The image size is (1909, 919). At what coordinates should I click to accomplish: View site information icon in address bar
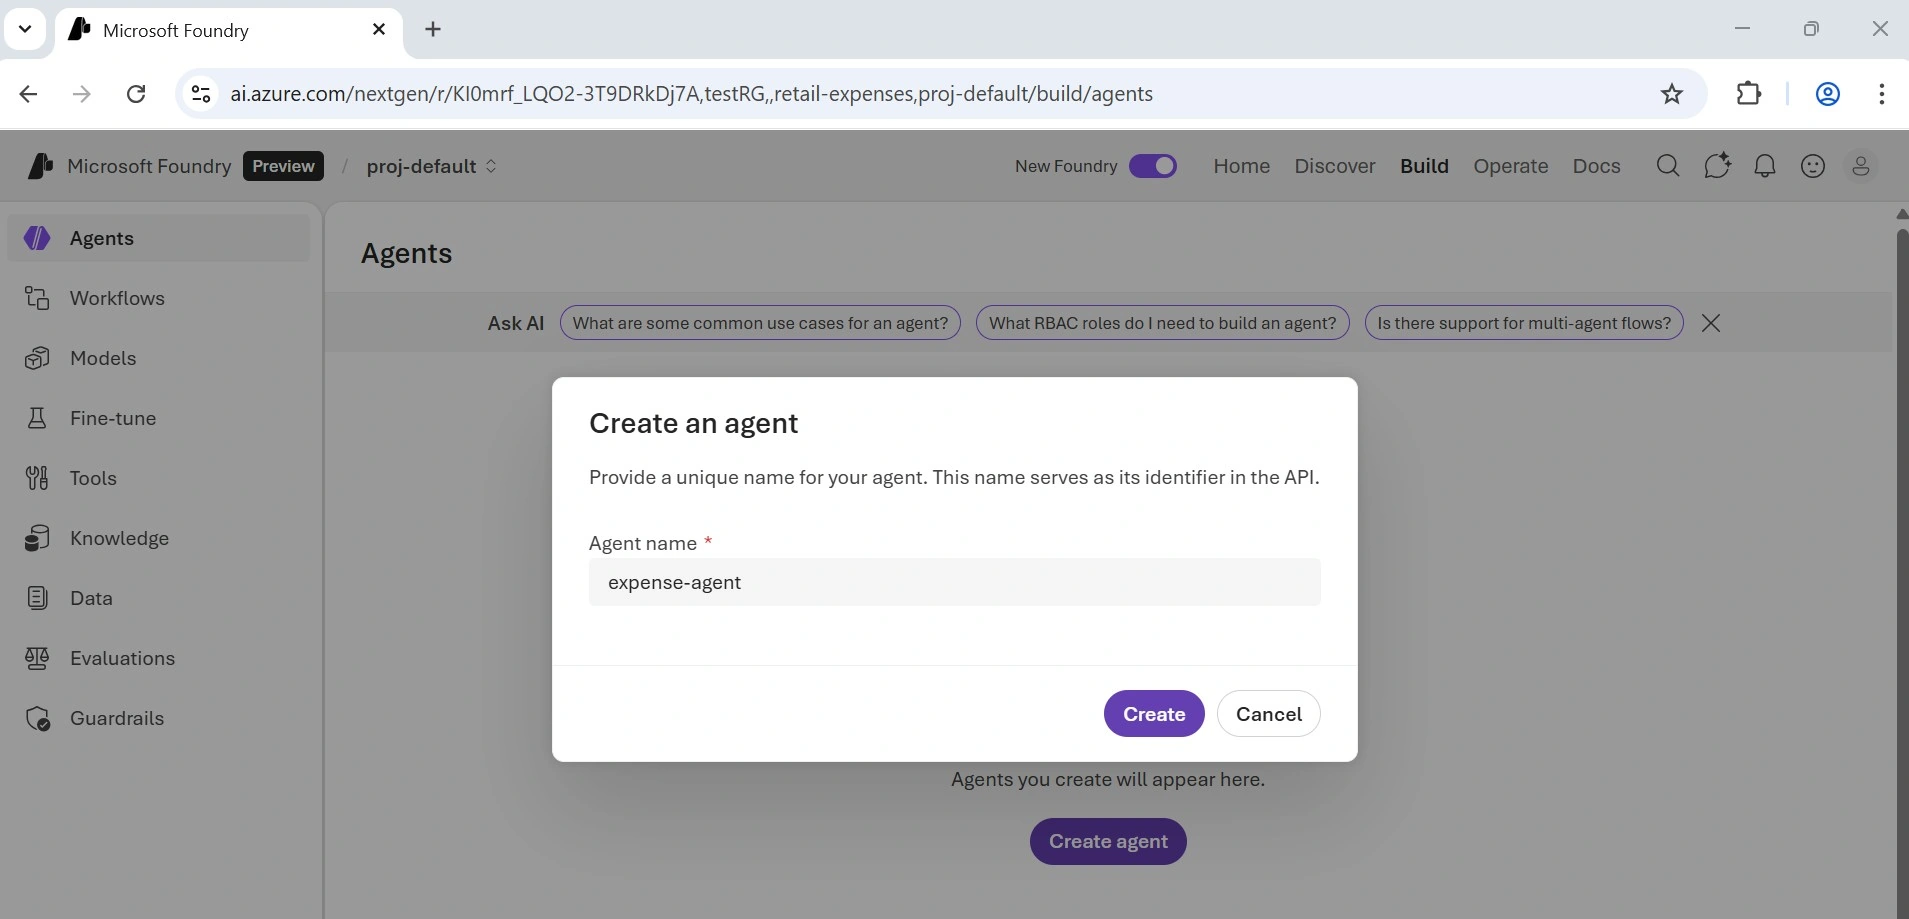pyautogui.click(x=201, y=94)
